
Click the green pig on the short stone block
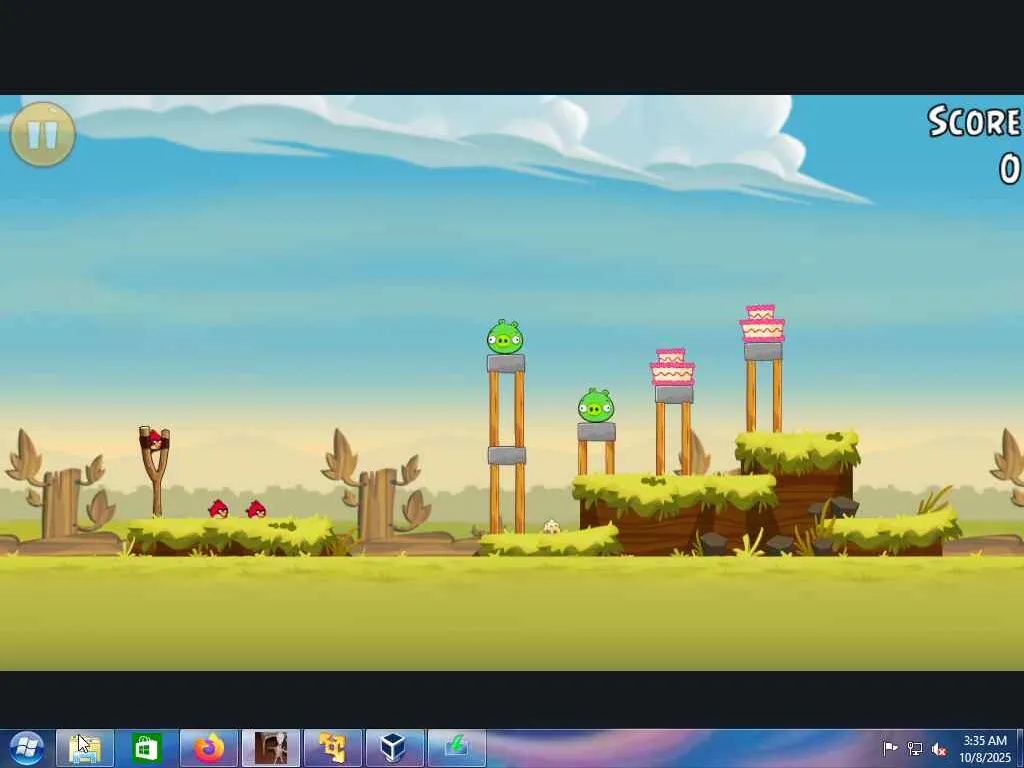click(596, 406)
